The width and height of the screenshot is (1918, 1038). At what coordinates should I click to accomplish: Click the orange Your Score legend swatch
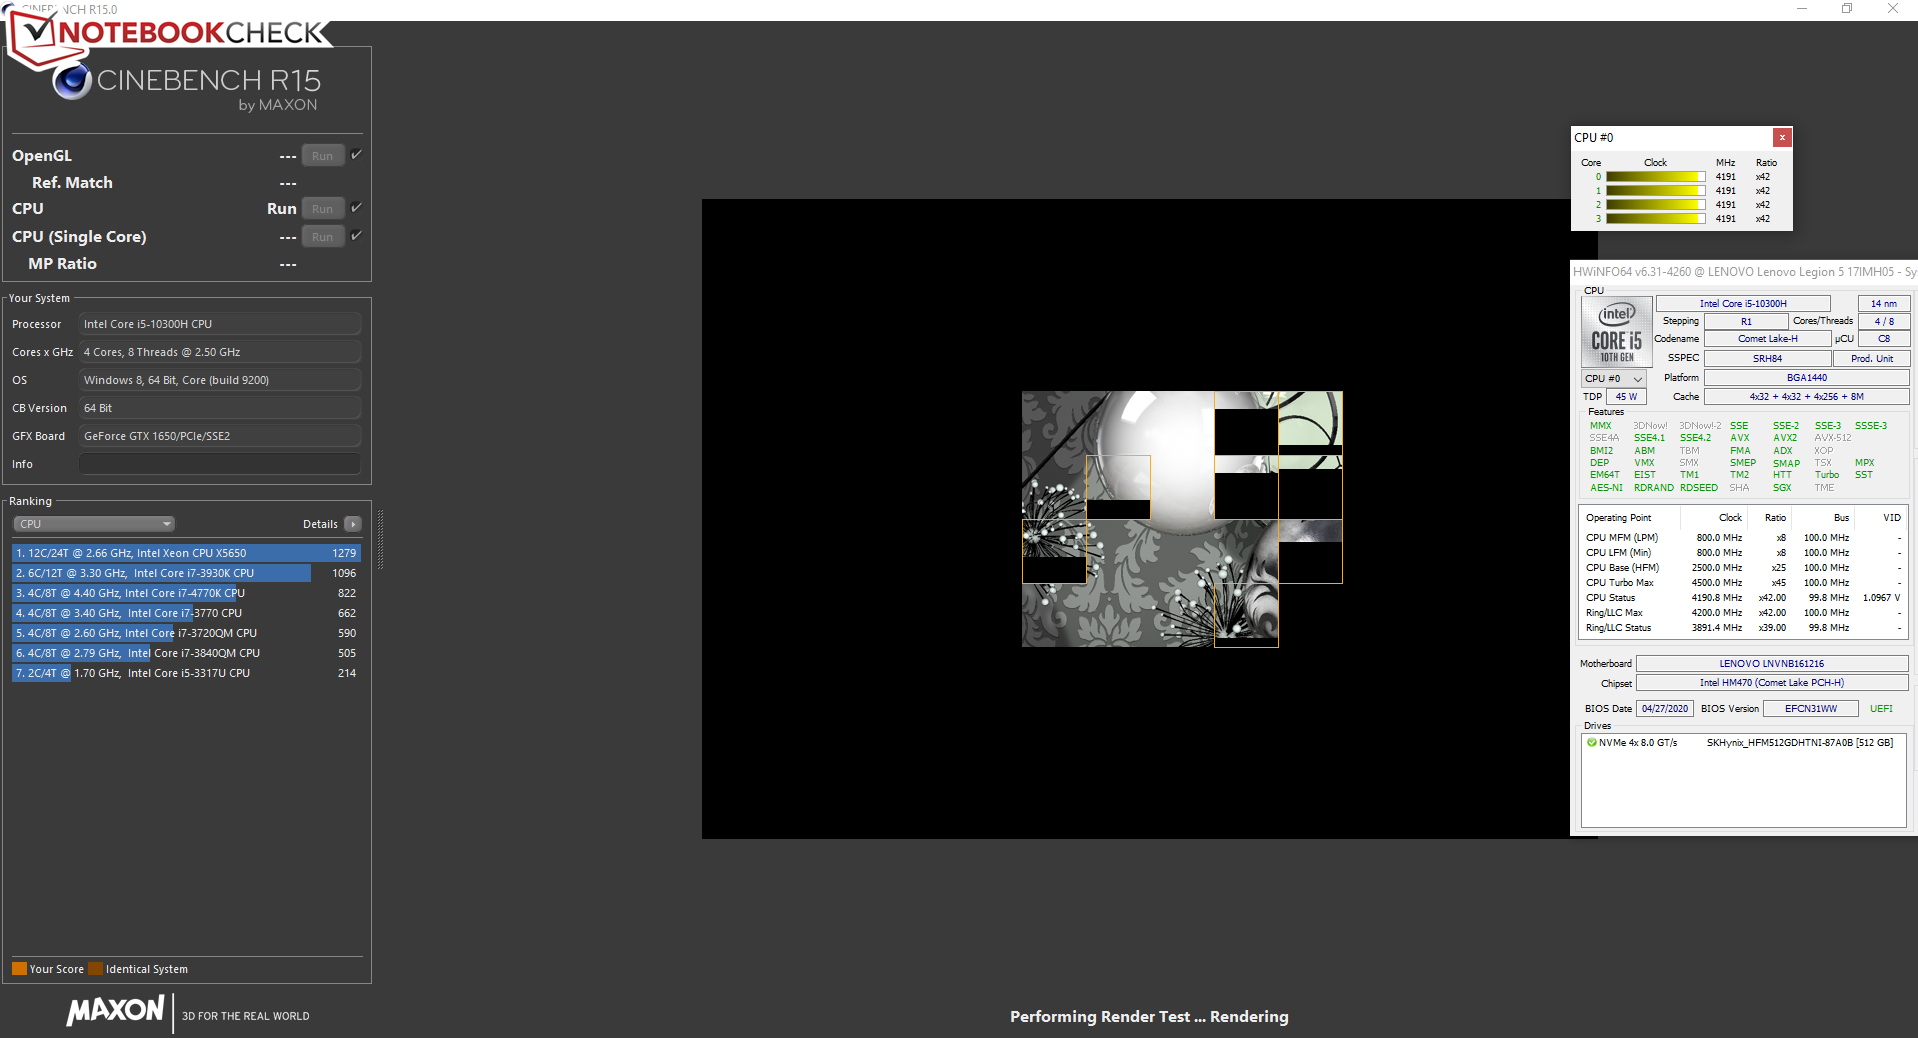pyautogui.click(x=19, y=969)
